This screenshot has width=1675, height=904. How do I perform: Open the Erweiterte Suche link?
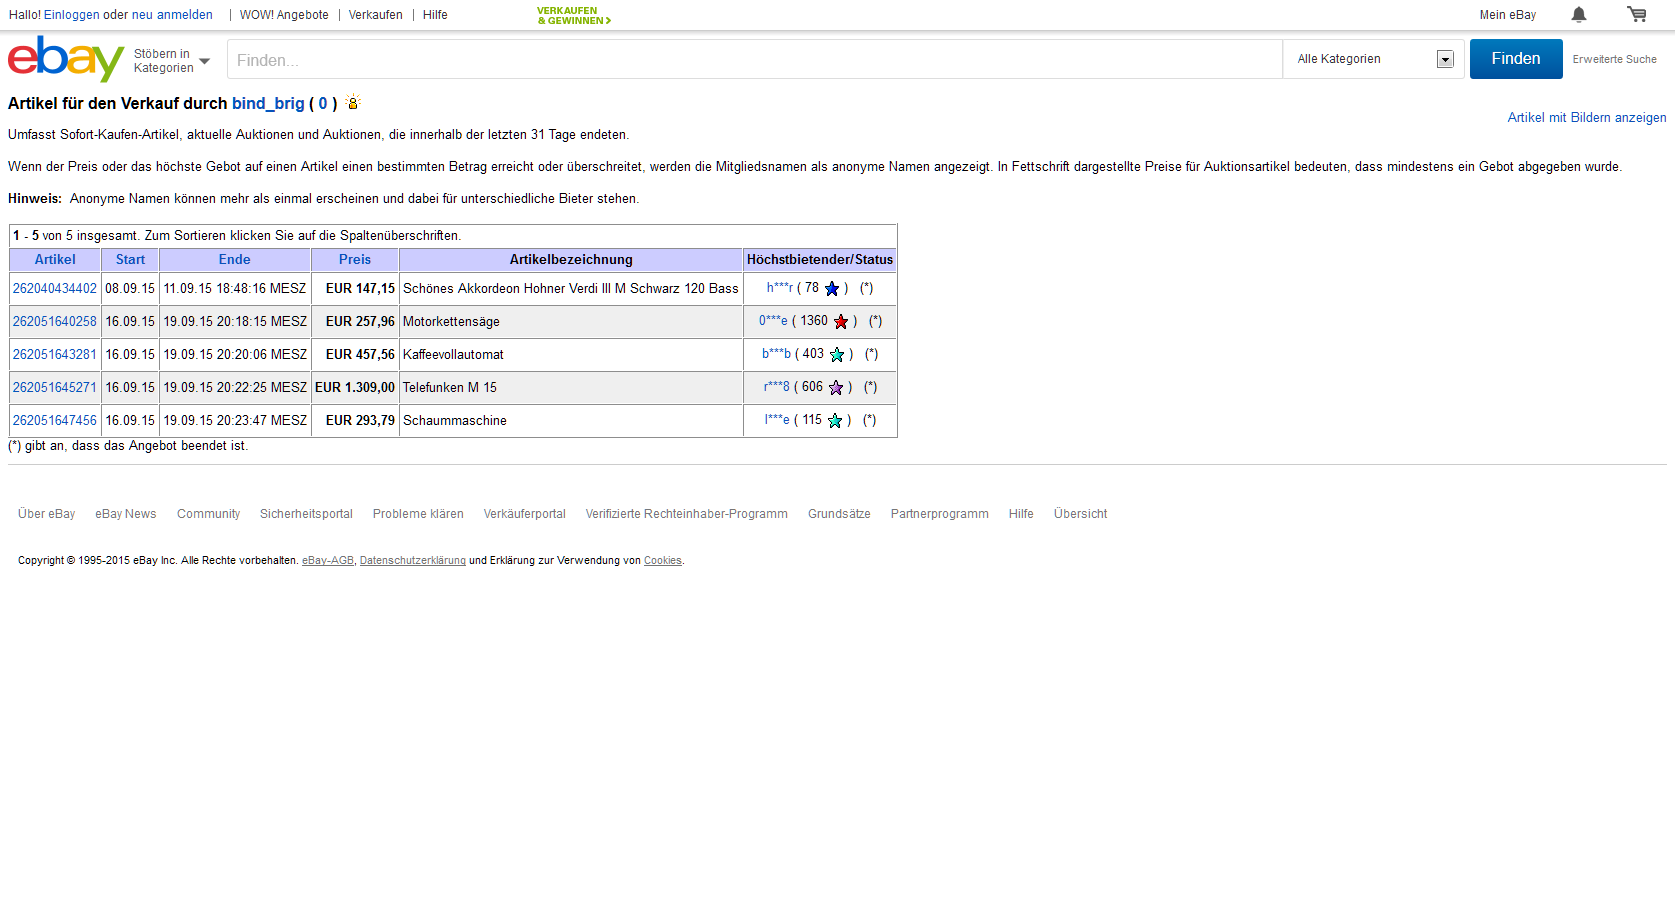tap(1614, 60)
